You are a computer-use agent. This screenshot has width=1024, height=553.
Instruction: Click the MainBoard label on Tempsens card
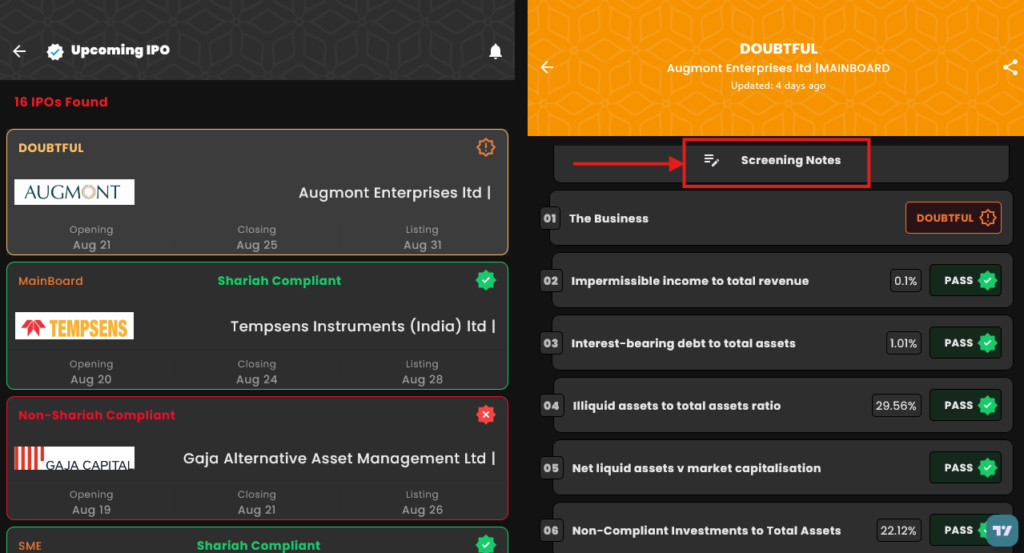pos(50,281)
